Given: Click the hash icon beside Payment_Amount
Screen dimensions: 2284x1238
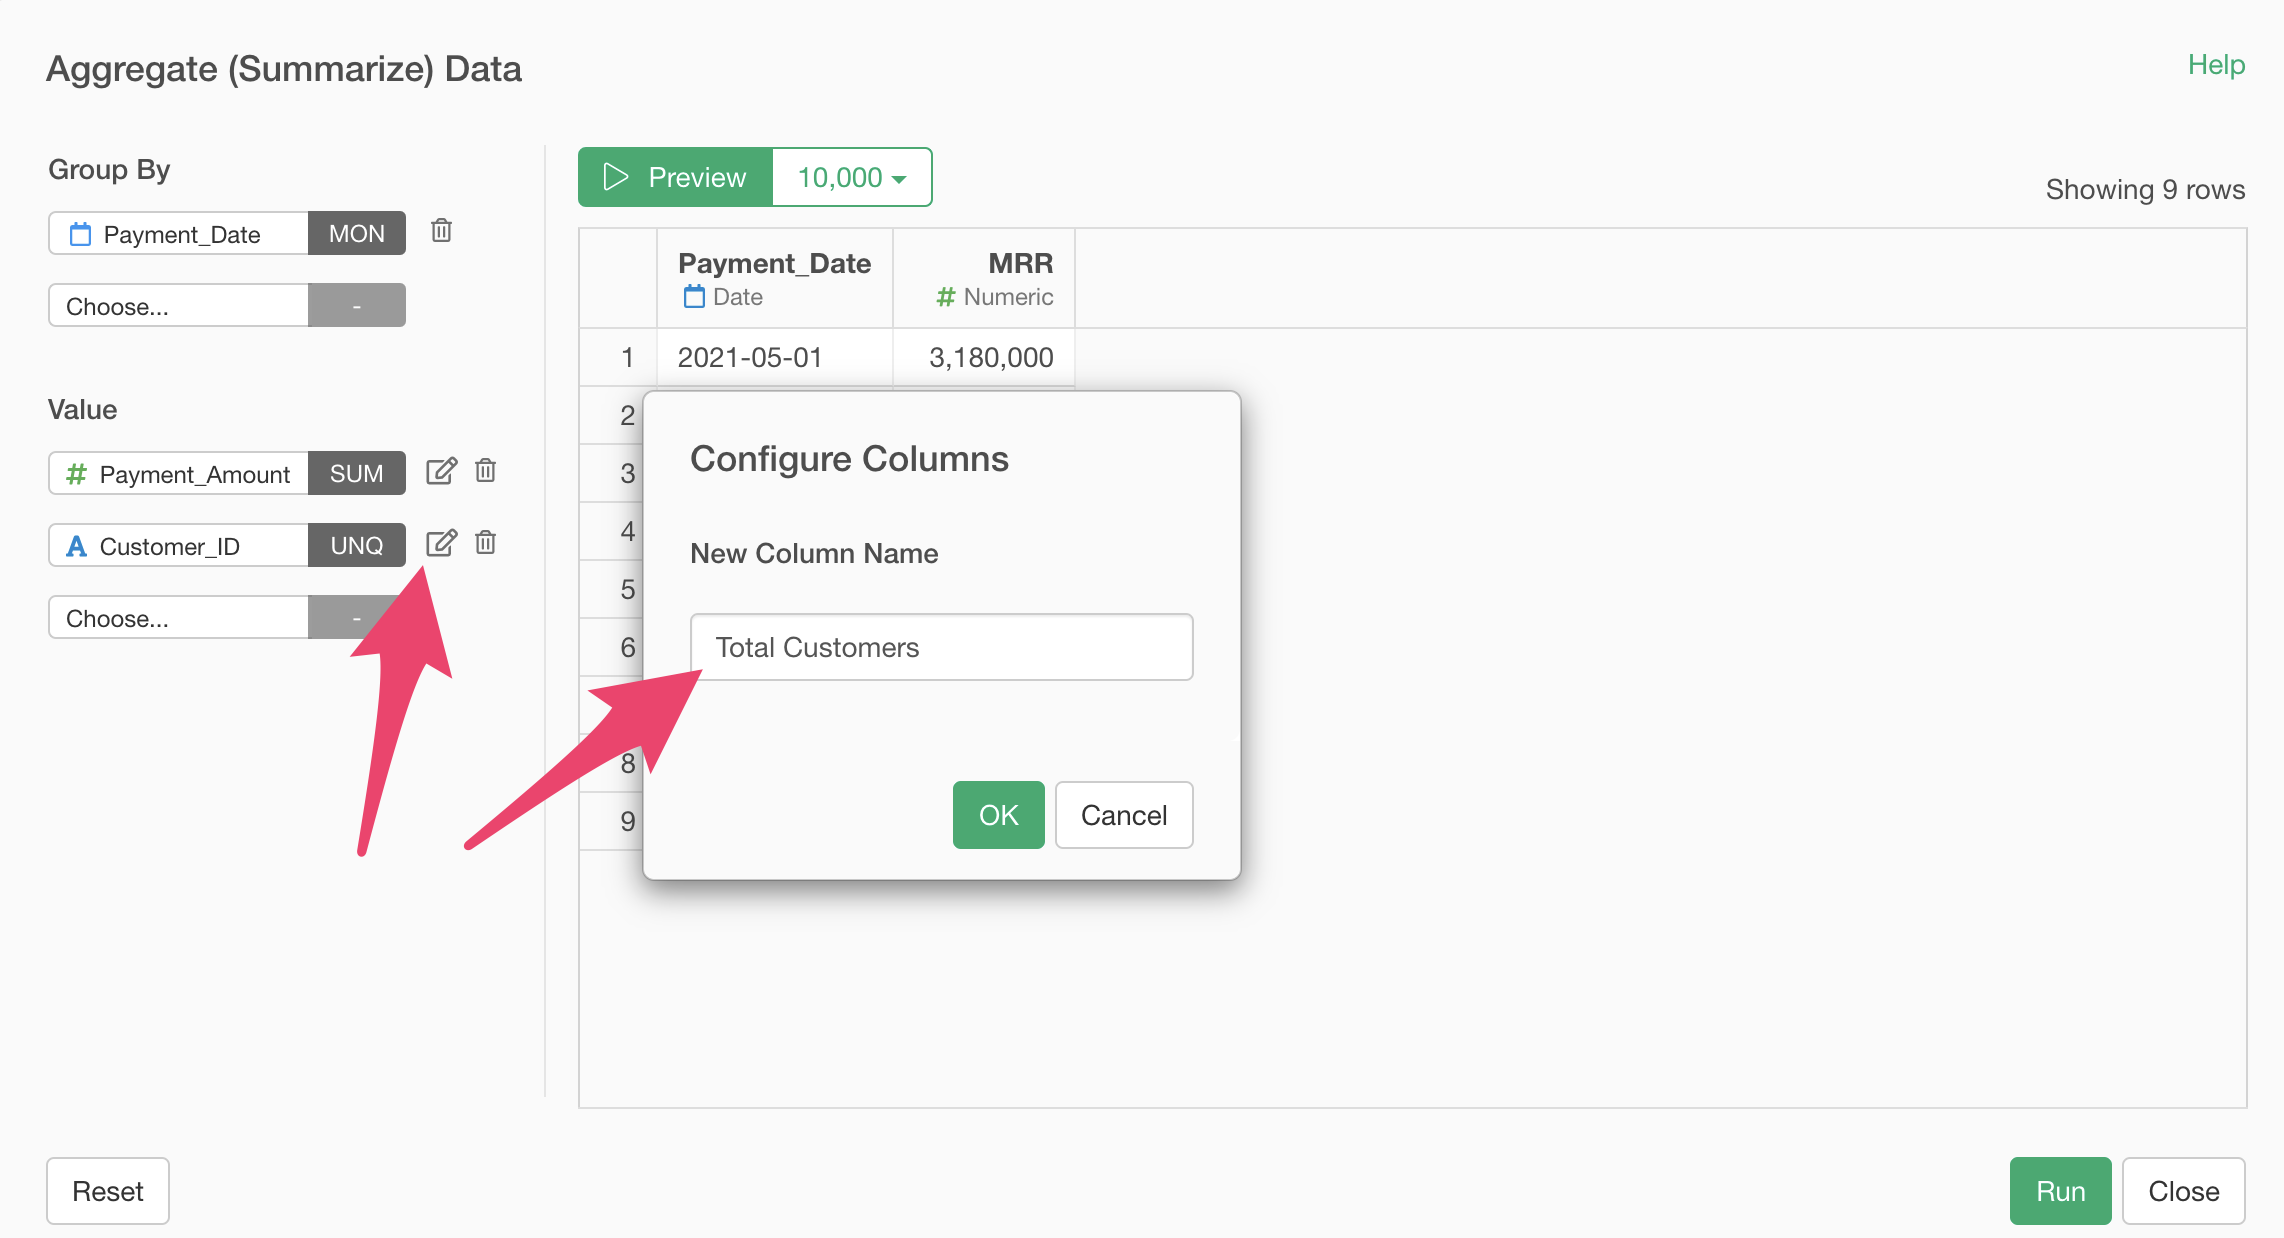Looking at the screenshot, I should 76,474.
